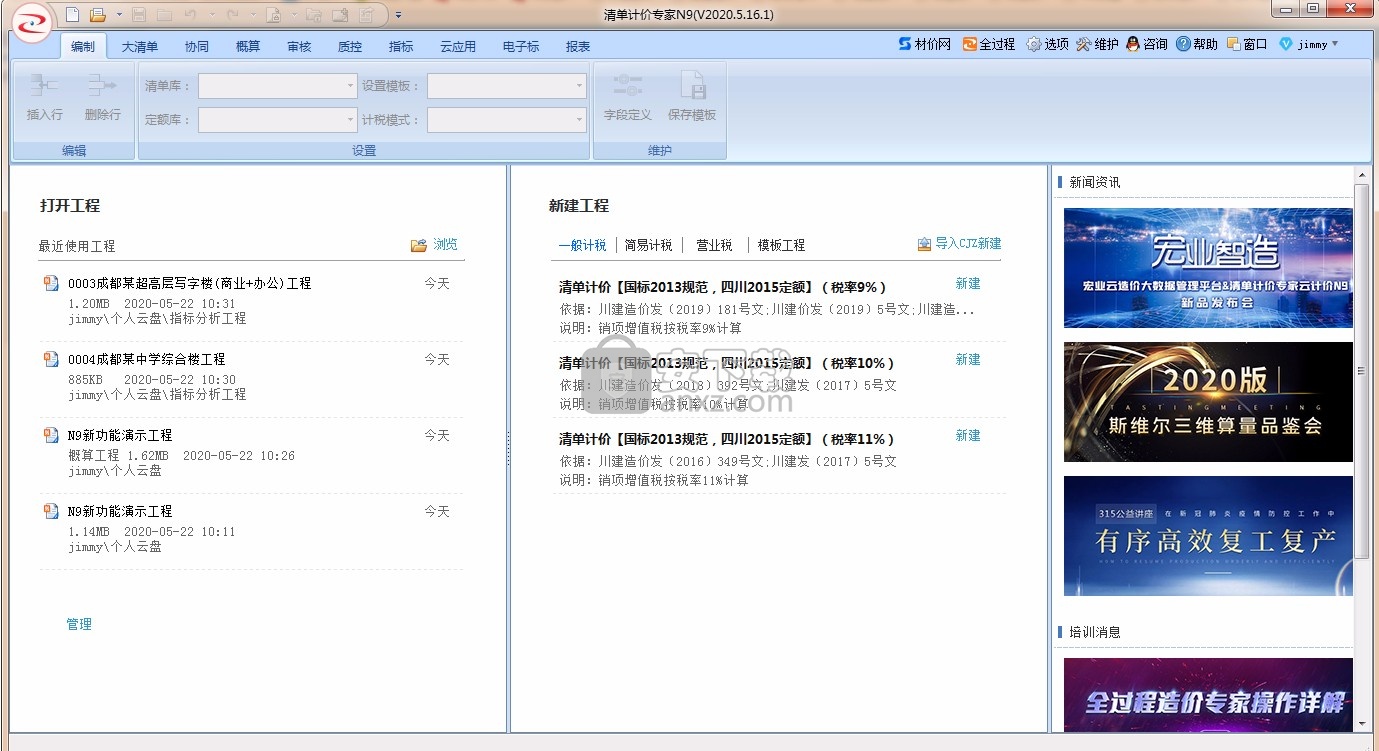The image size is (1379, 751).
Task: Open the 定额库 dropdown
Action: (277, 120)
